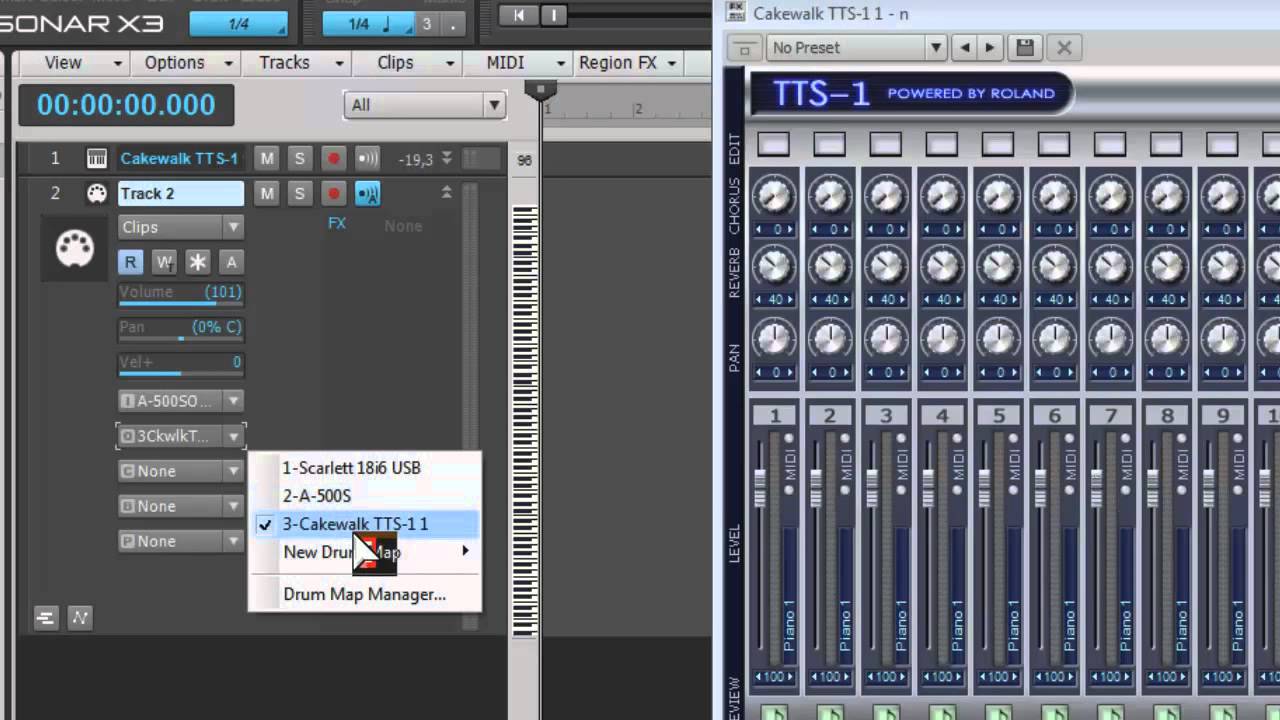
Task: Go to the next TTS-1 preset
Action: [x=990, y=47]
